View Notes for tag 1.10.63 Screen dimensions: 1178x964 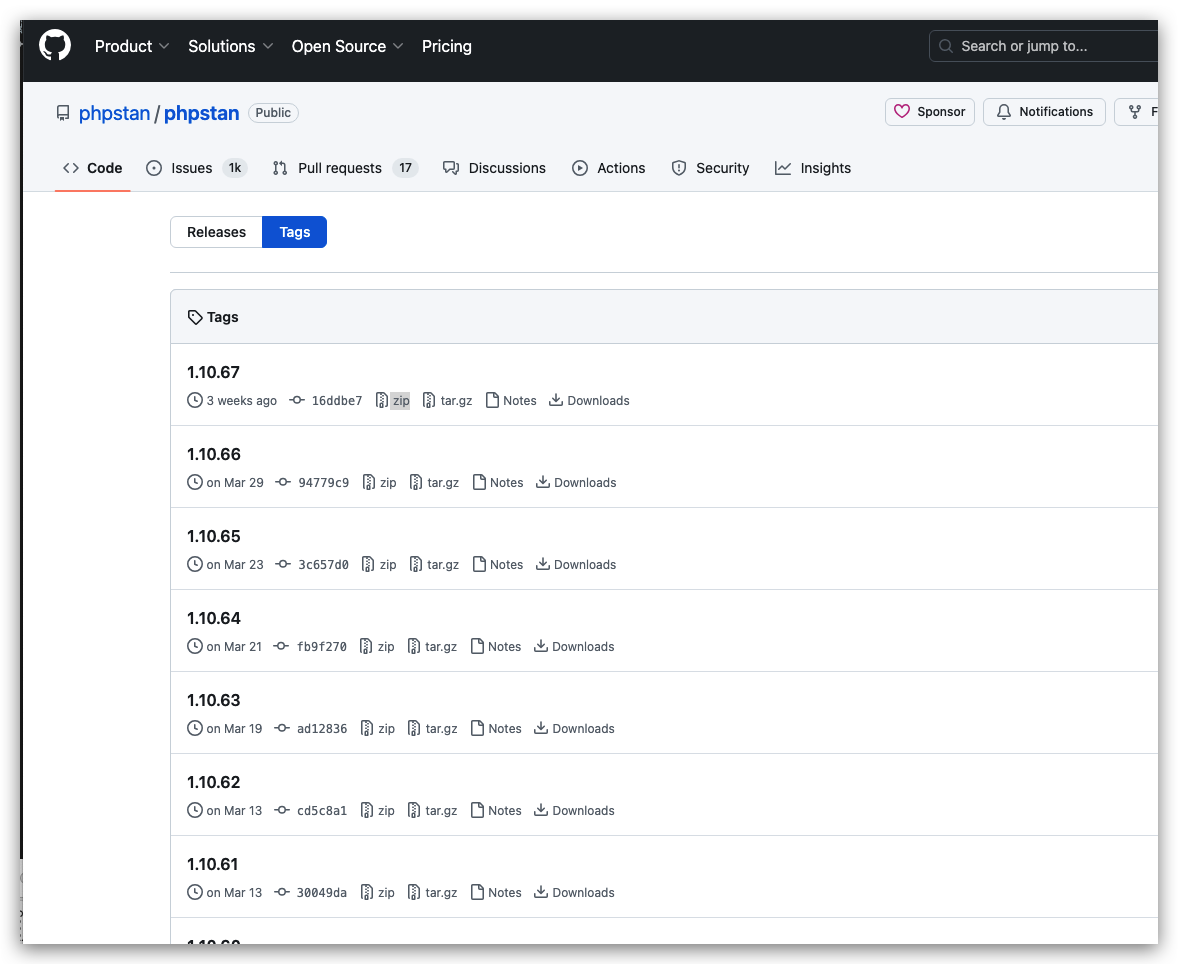point(496,728)
